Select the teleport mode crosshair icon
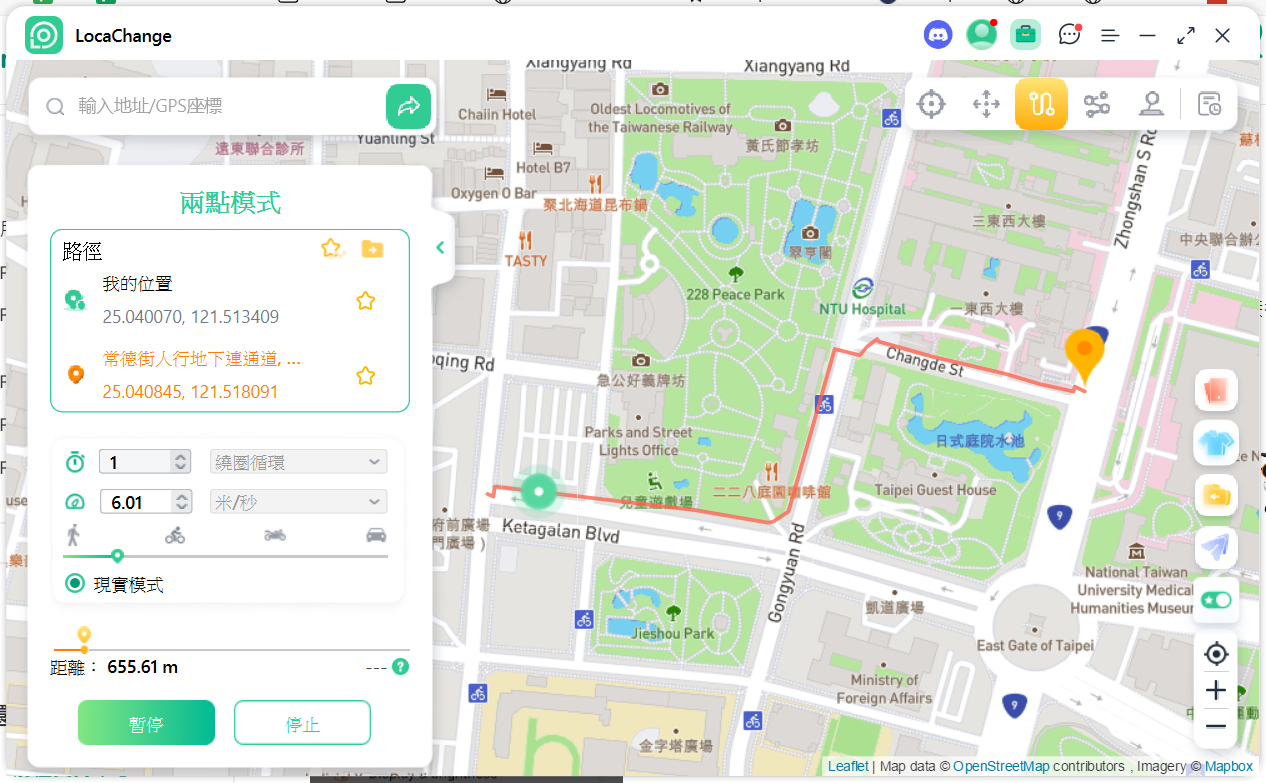This screenshot has width=1266, height=783. point(931,104)
